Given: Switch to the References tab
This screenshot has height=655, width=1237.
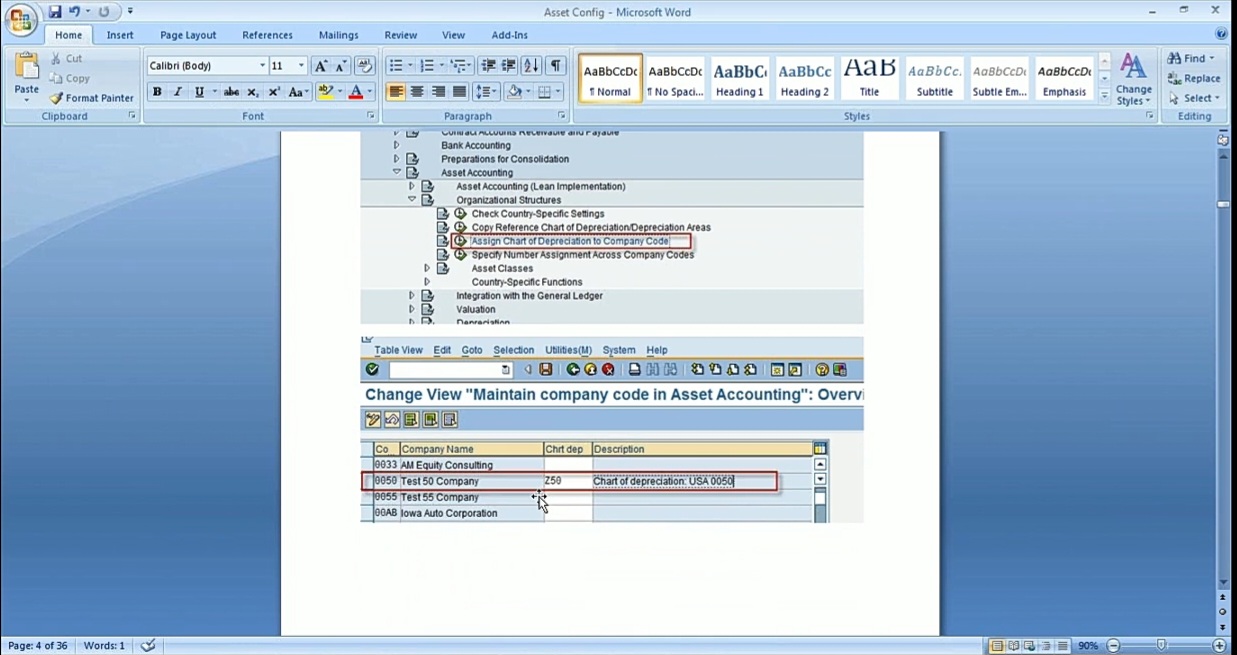Looking at the screenshot, I should 267,35.
